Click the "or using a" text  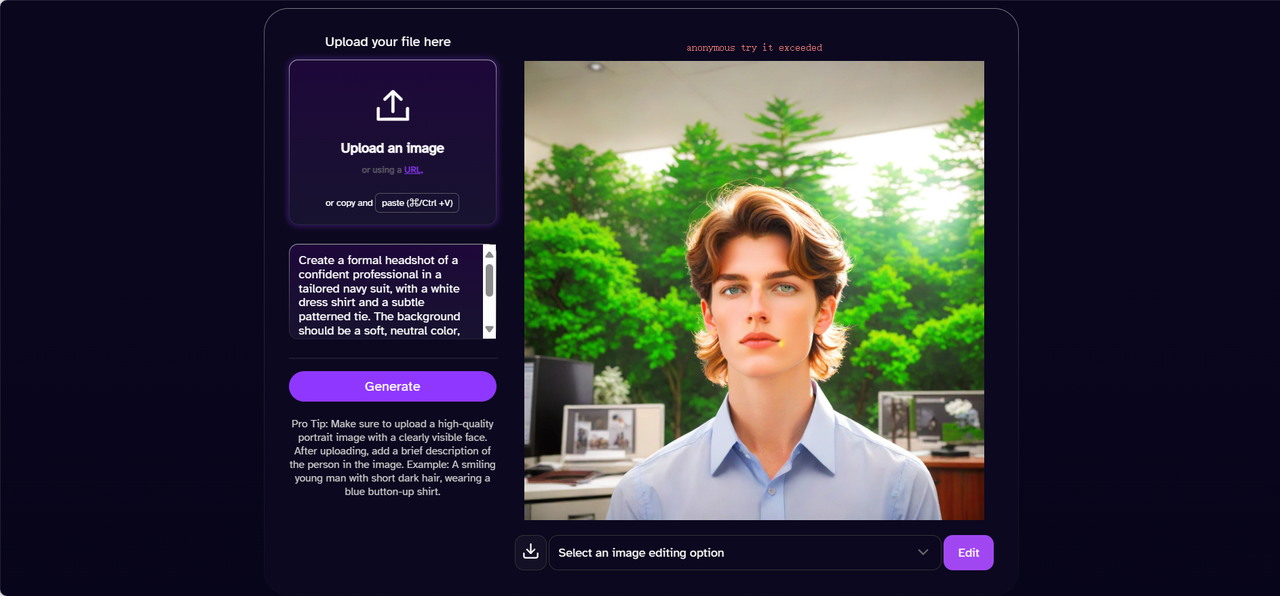pos(382,170)
